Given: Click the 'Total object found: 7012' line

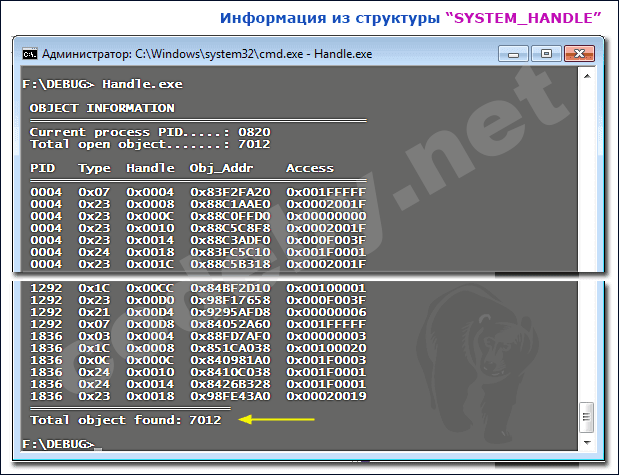Looking at the screenshot, I should click(x=126, y=420).
